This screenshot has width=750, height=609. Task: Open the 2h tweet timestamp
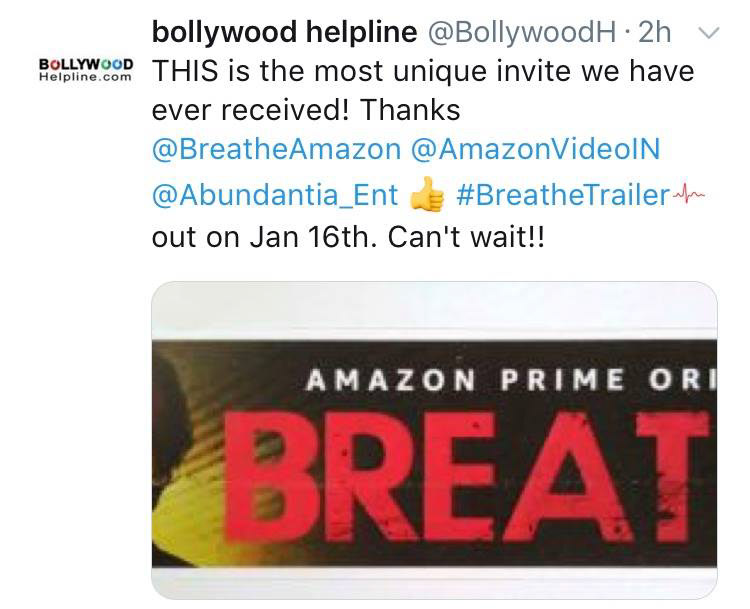coord(654,33)
